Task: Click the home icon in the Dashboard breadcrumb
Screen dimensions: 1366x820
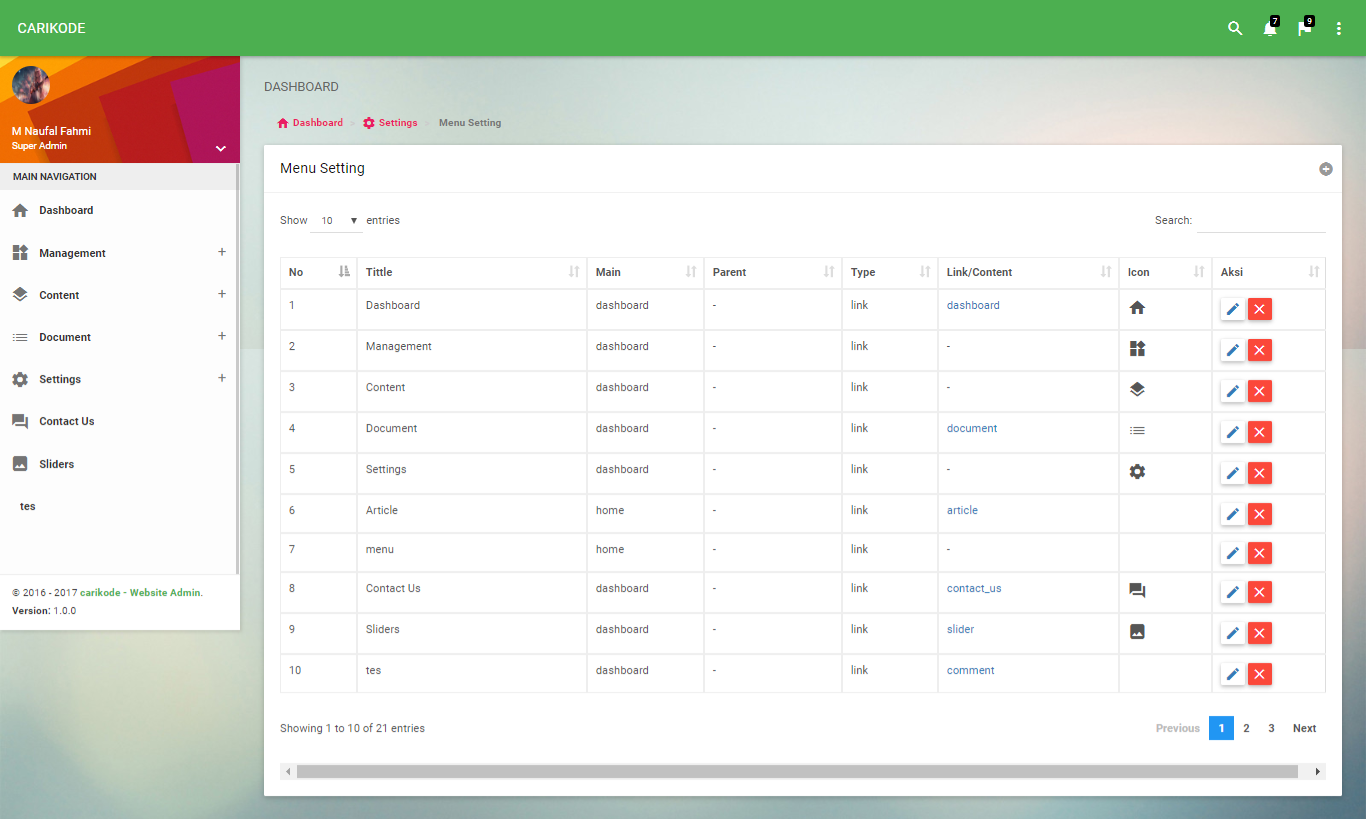Action: 281,122
